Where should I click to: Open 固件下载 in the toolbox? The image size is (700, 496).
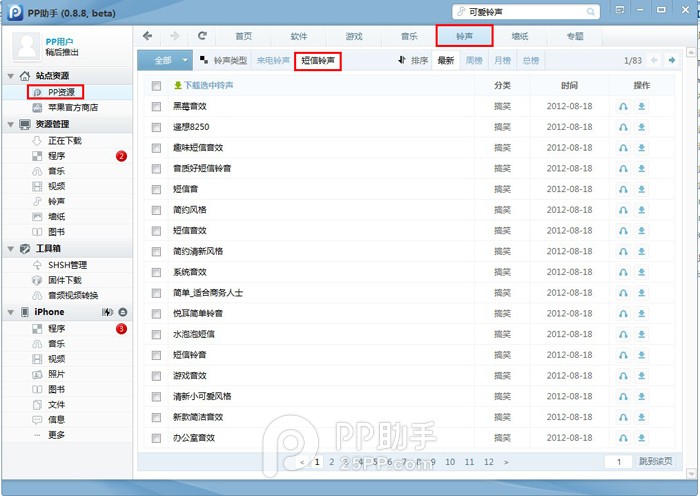coord(64,280)
